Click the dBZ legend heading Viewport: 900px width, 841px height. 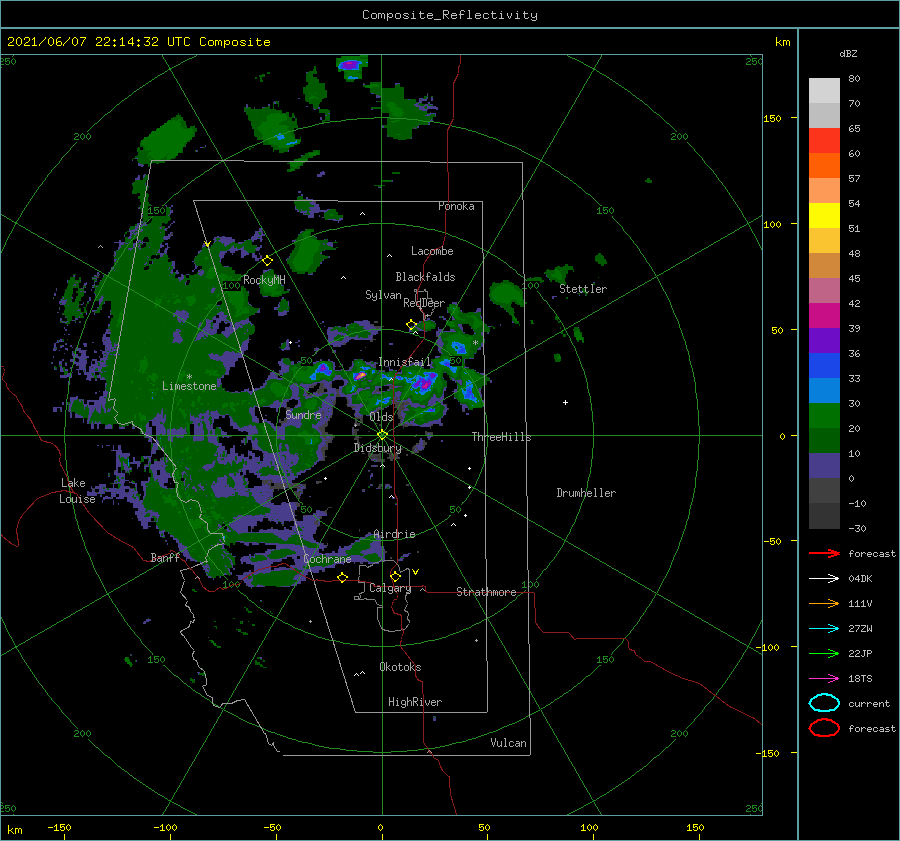point(848,53)
